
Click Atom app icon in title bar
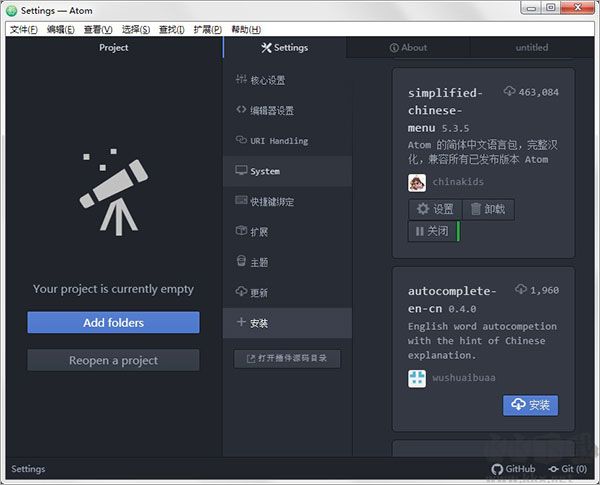[x=12, y=11]
